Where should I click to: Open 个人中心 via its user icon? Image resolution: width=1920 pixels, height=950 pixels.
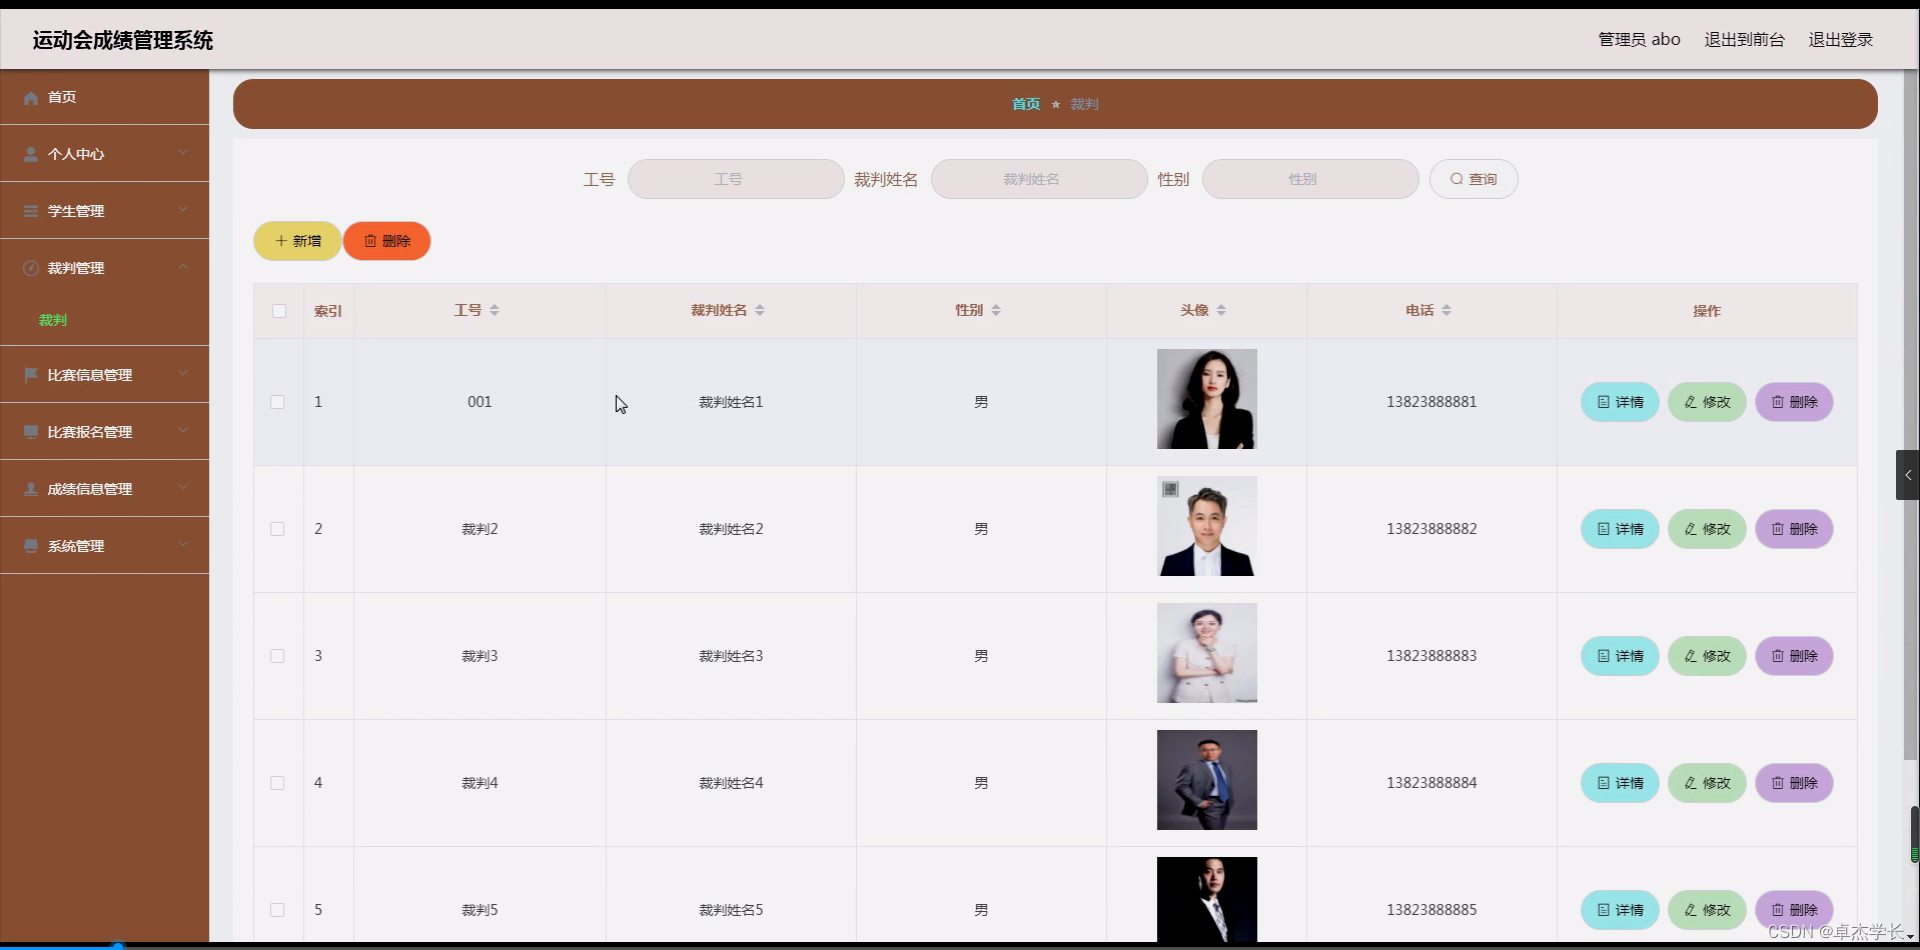coord(30,154)
